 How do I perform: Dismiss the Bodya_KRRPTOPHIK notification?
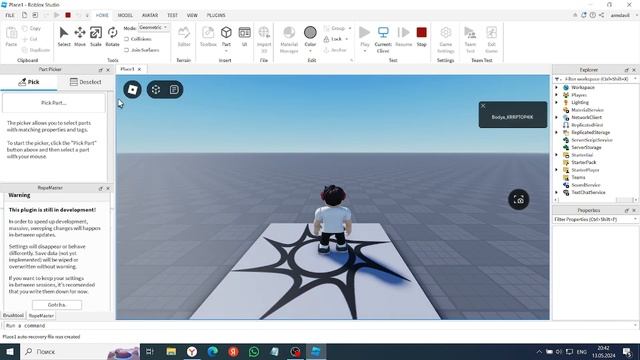[x=483, y=106]
